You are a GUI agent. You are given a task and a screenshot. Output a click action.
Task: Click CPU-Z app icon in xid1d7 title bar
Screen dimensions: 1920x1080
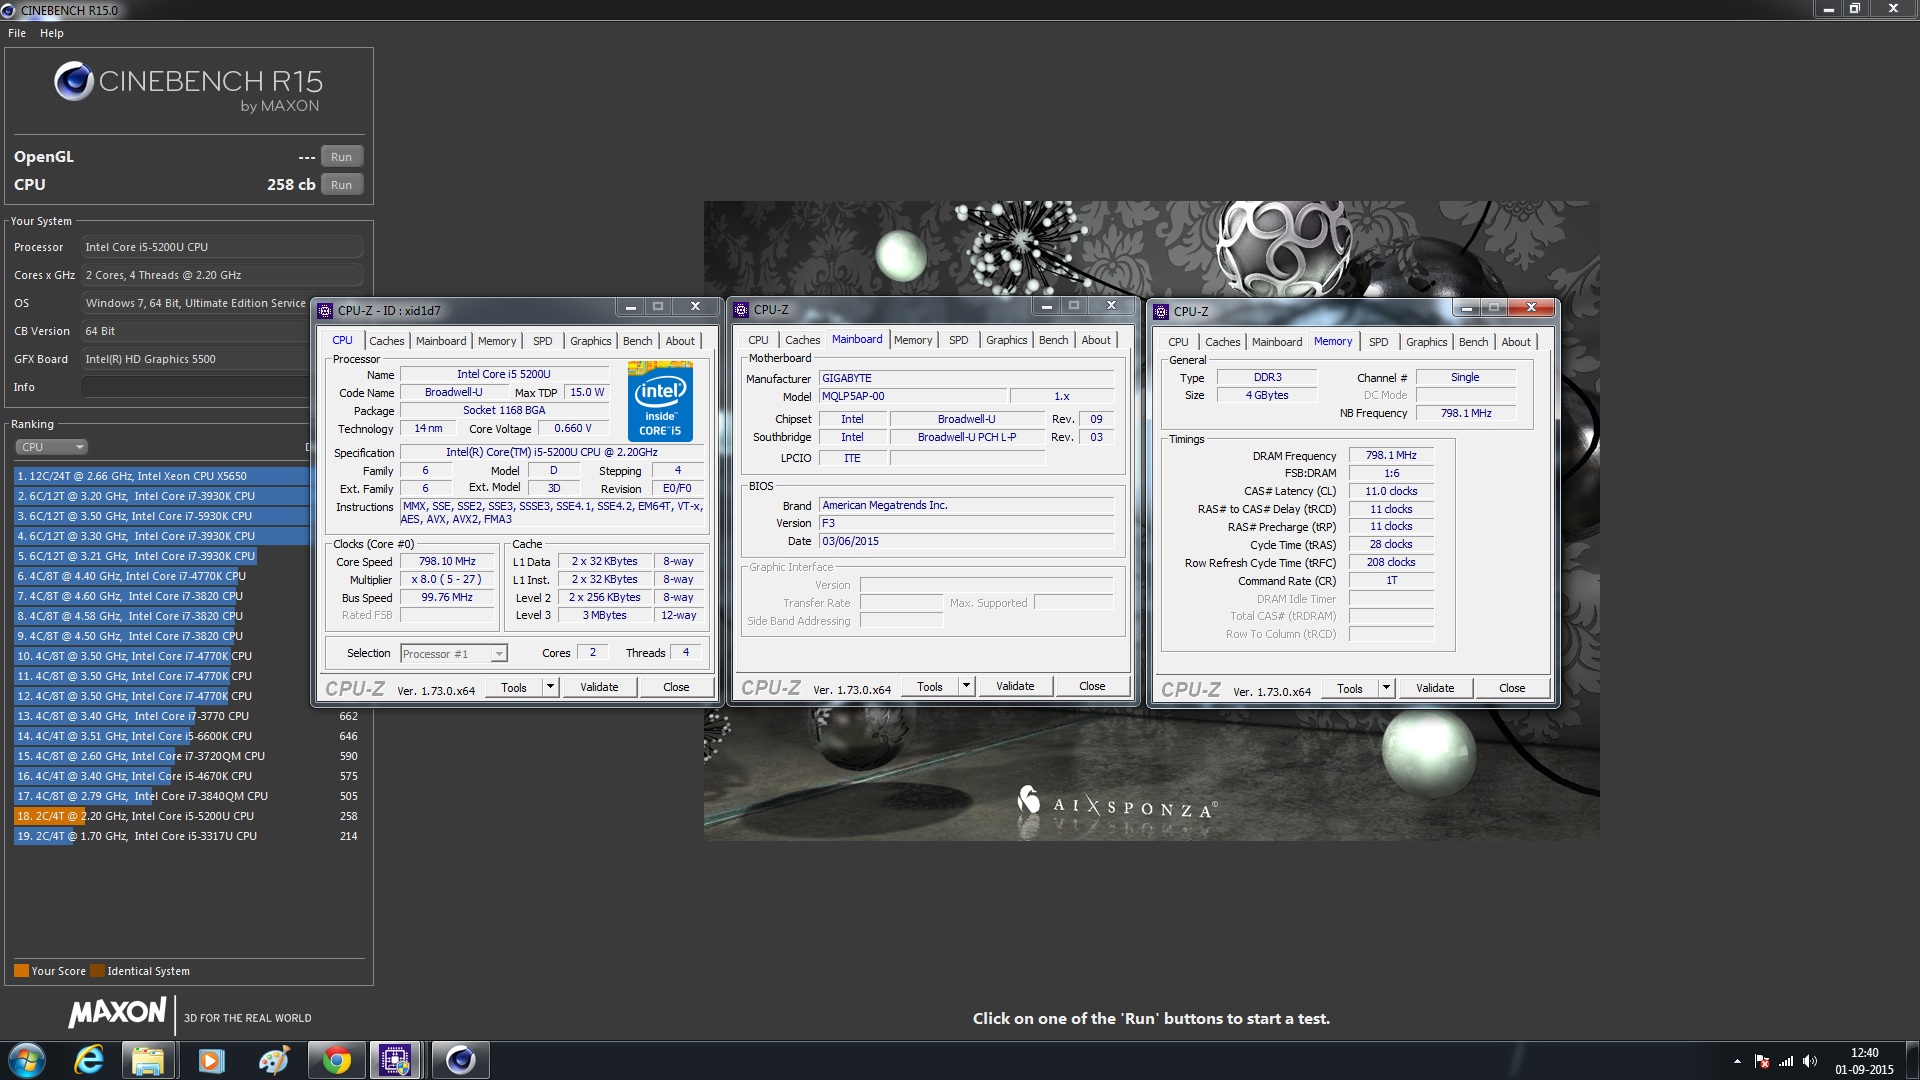pyautogui.click(x=325, y=311)
